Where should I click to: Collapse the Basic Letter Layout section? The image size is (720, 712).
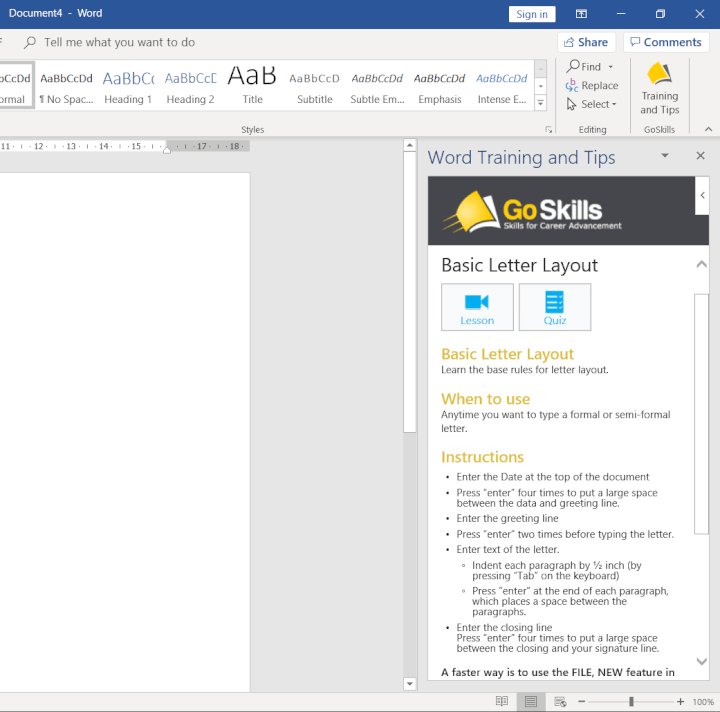point(701,265)
